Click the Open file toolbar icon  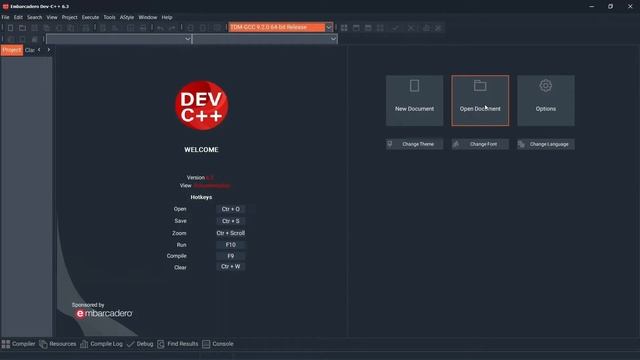[22, 28]
